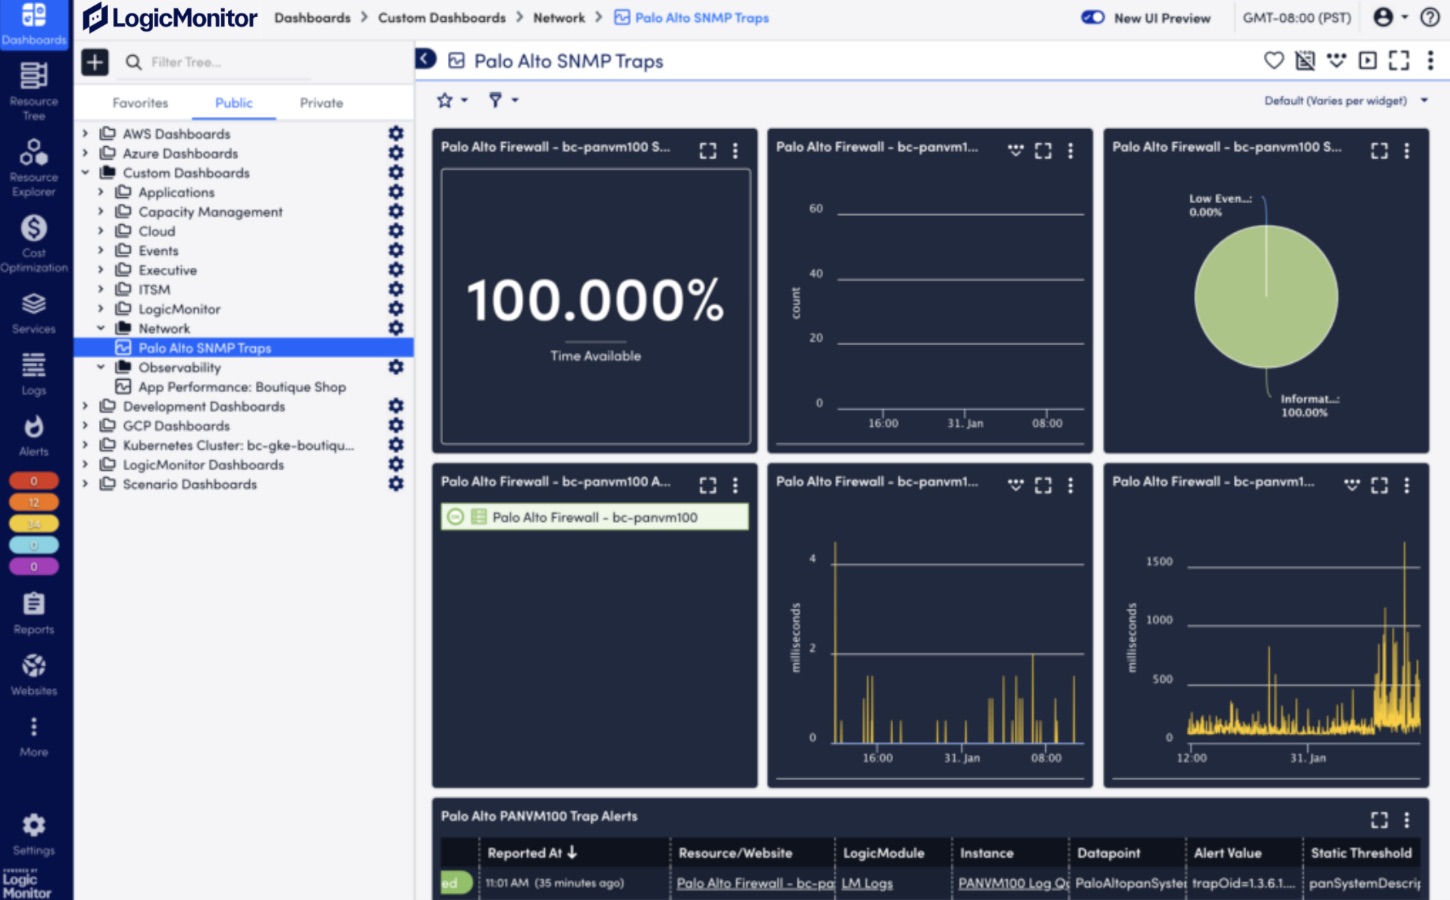Open gear settings for AWS Dashboards

coord(396,134)
